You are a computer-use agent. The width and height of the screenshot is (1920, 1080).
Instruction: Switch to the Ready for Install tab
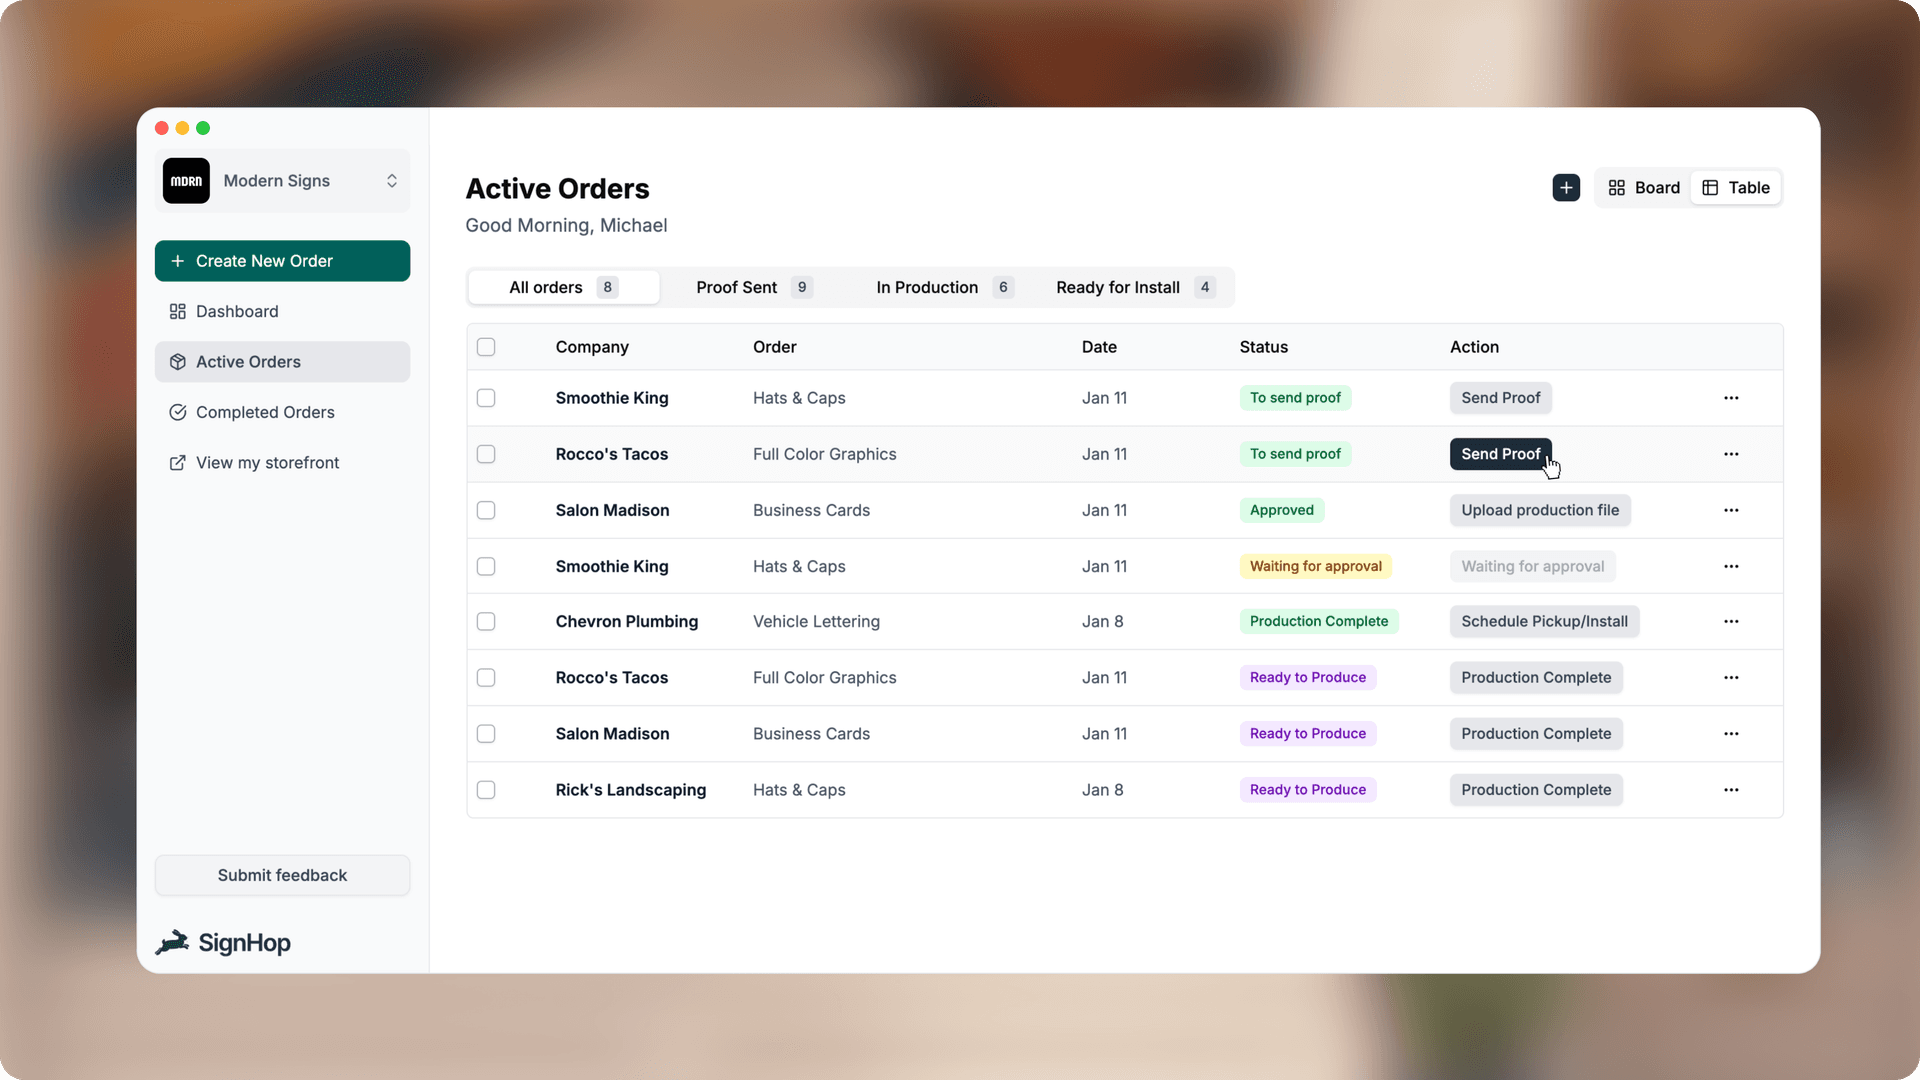[x=1136, y=287]
